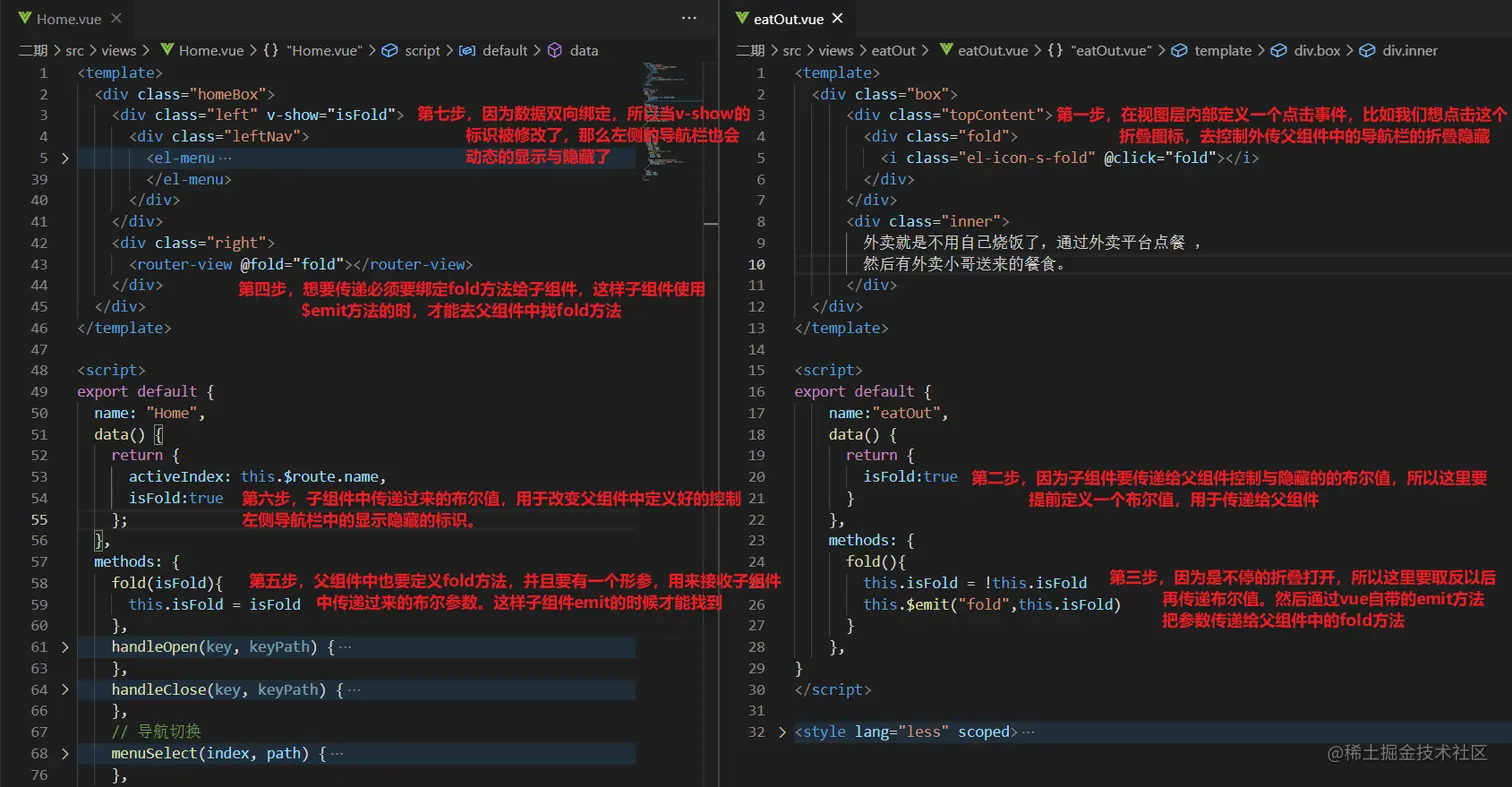Switch to the eatOut.vue editor tab

coord(790,18)
